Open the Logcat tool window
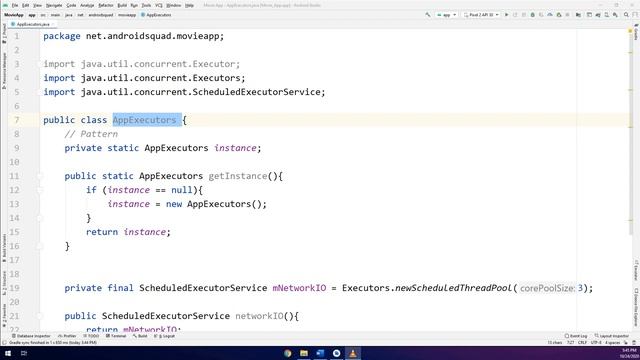 click(165, 336)
